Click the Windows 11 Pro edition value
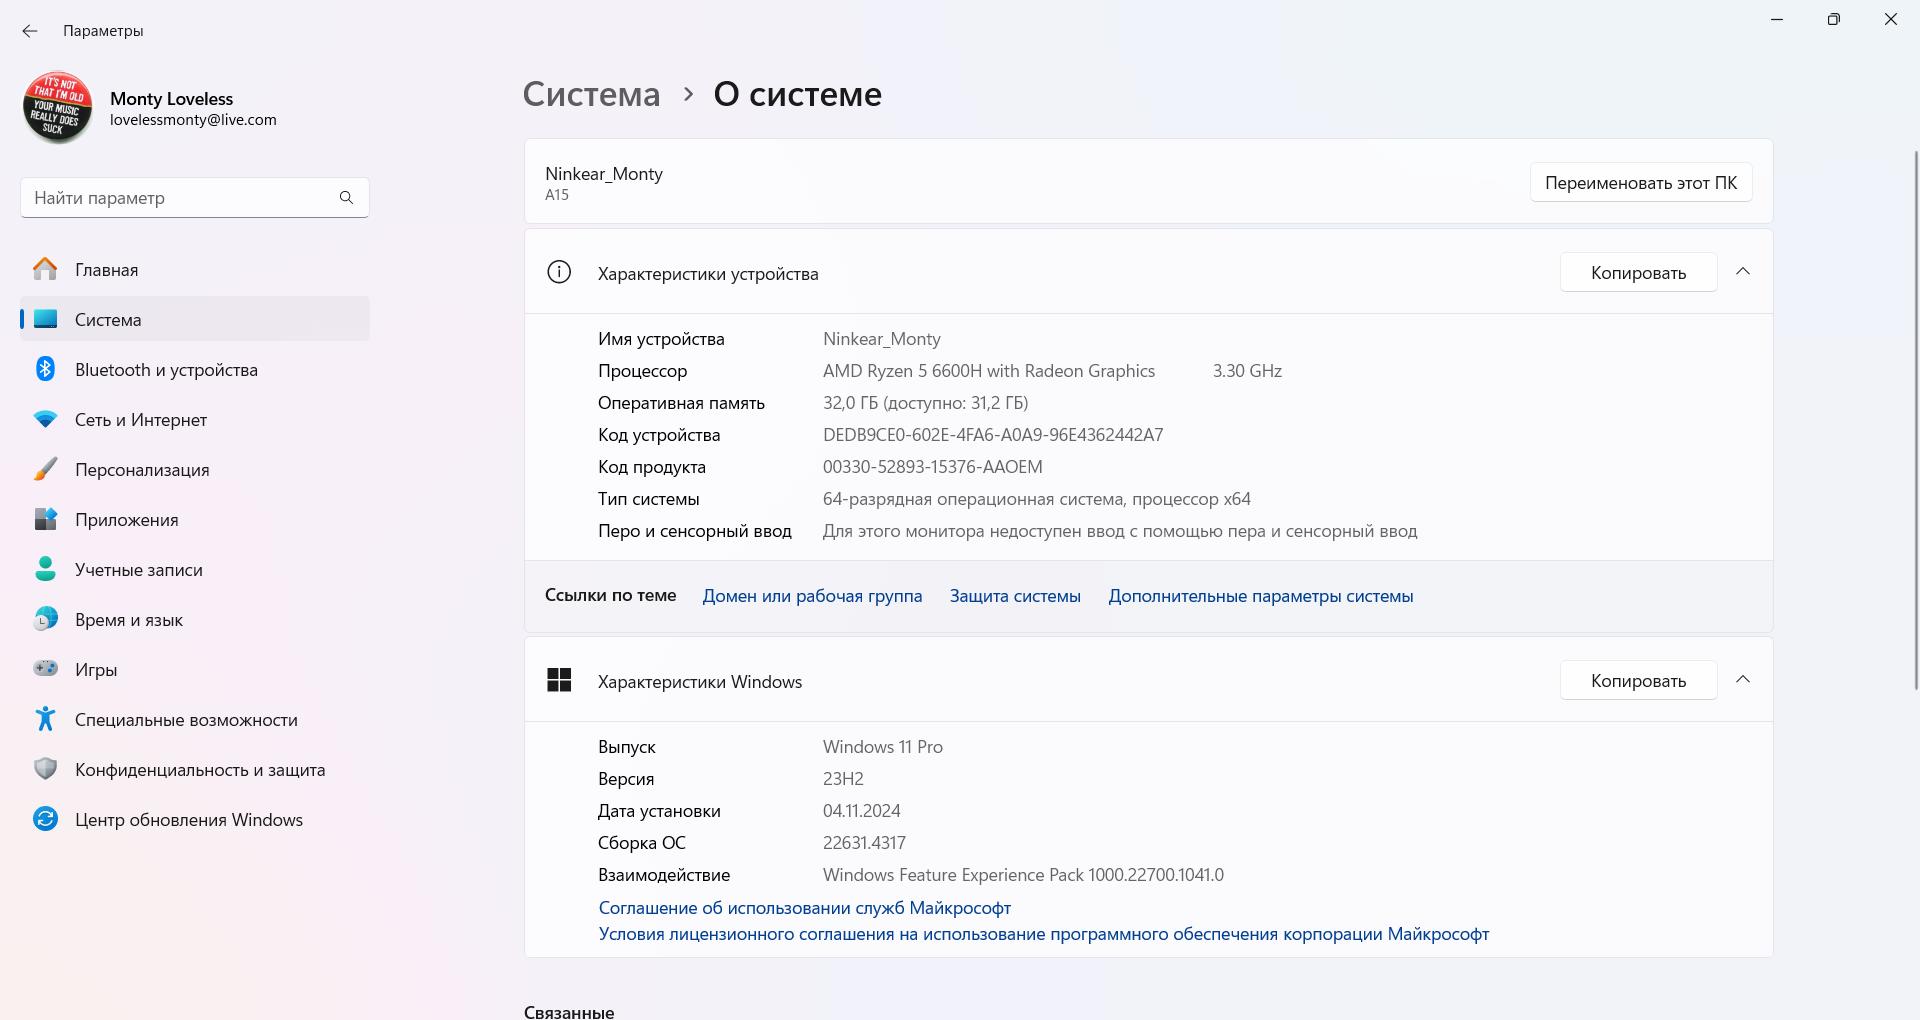The image size is (1920, 1020). 883,747
